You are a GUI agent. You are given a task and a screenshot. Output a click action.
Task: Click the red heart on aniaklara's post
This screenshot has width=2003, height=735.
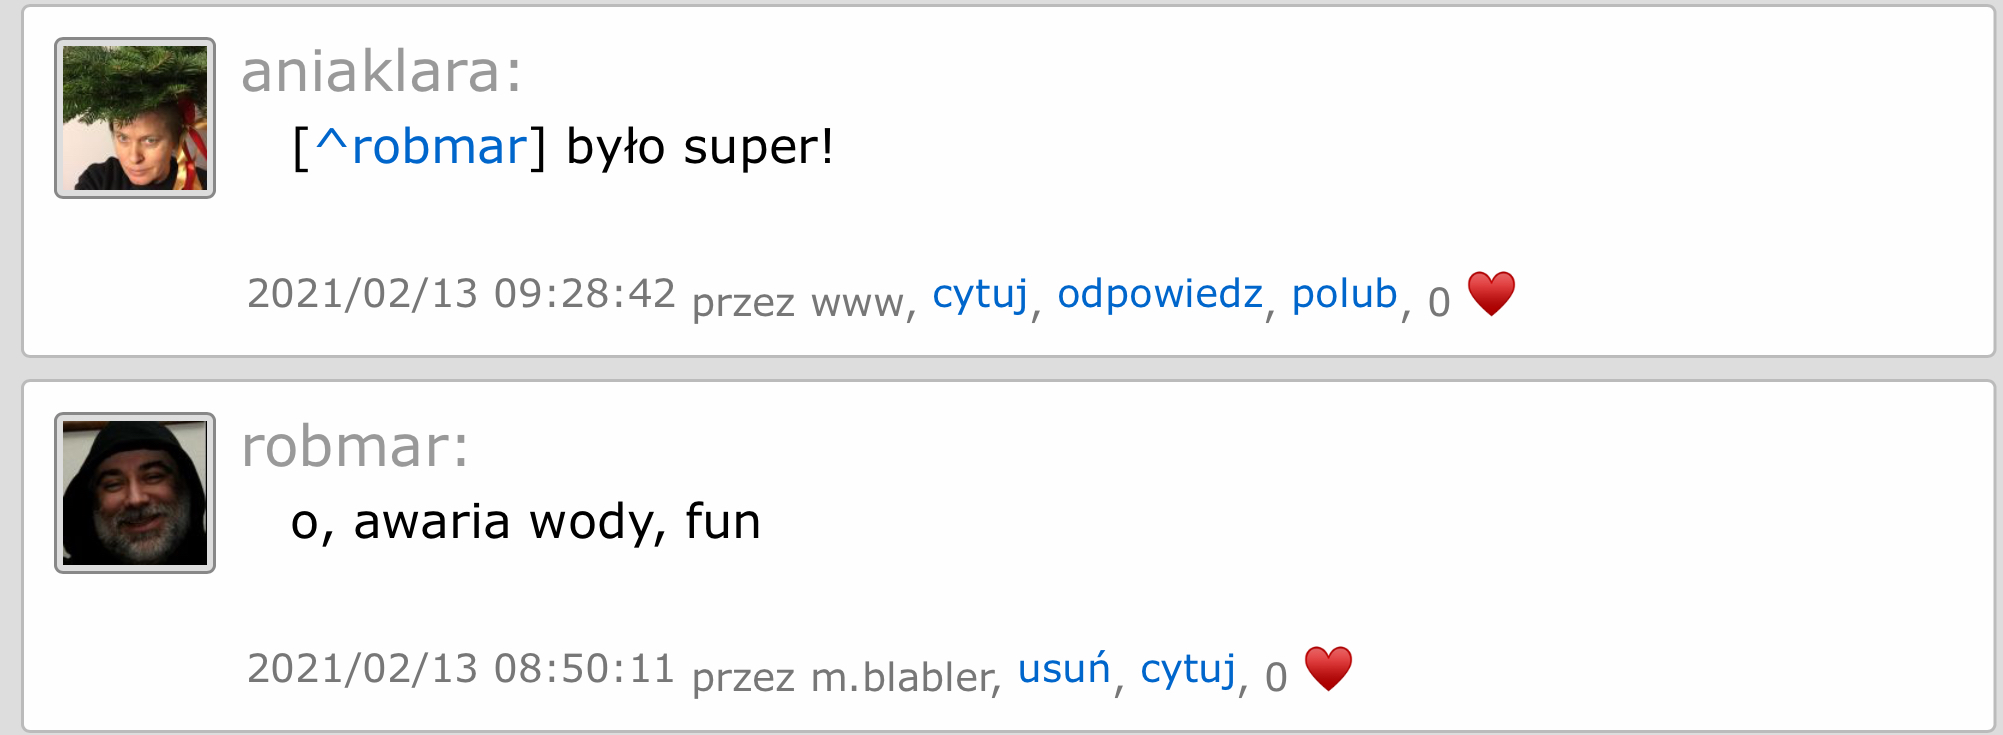click(1490, 295)
